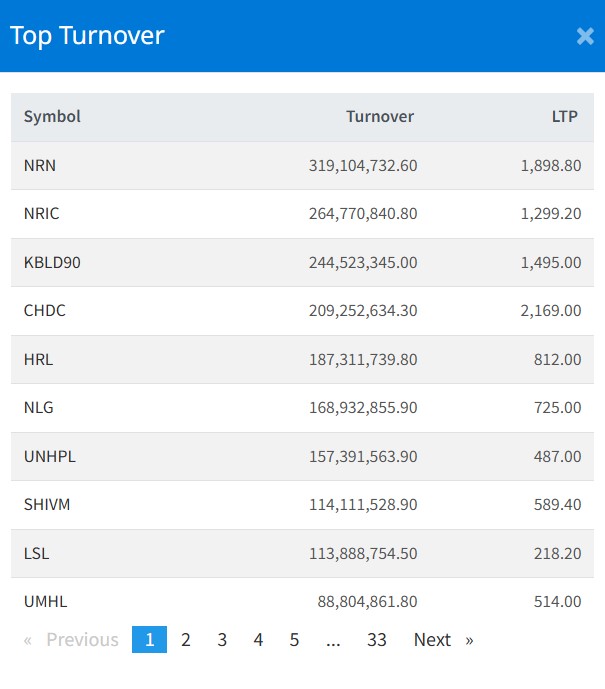Select page 5 in pagination
Viewport: 605px width, 689px height.
coord(294,640)
